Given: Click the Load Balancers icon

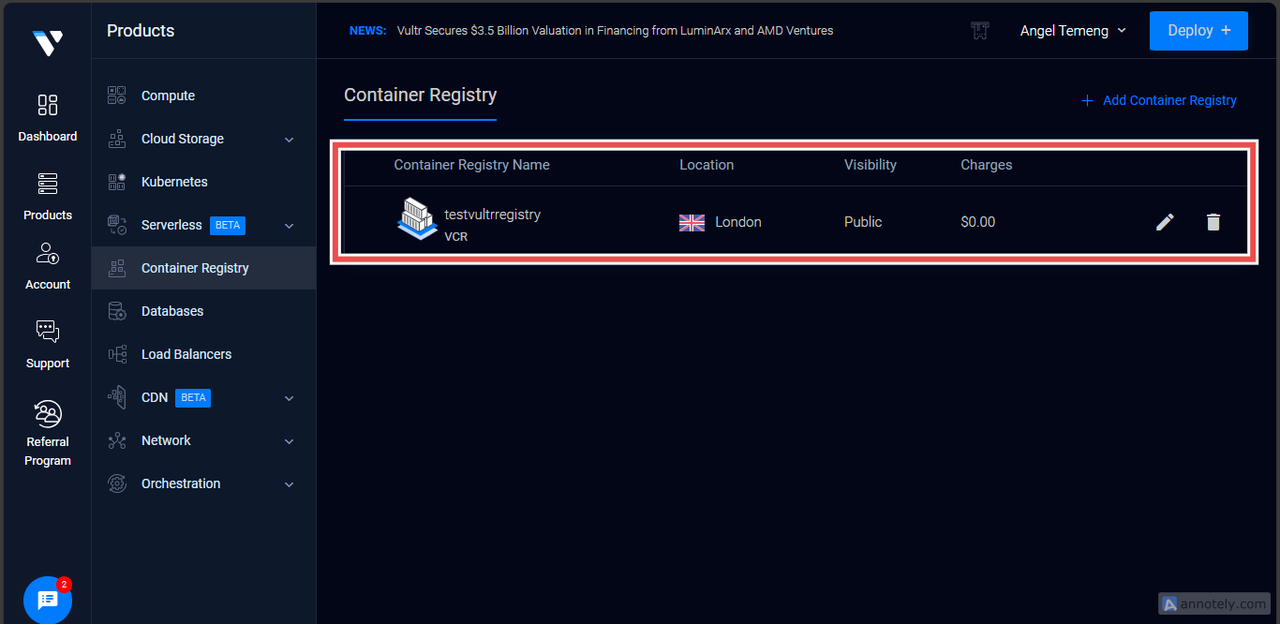Looking at the screenshot, I should [x=117, y=354].
